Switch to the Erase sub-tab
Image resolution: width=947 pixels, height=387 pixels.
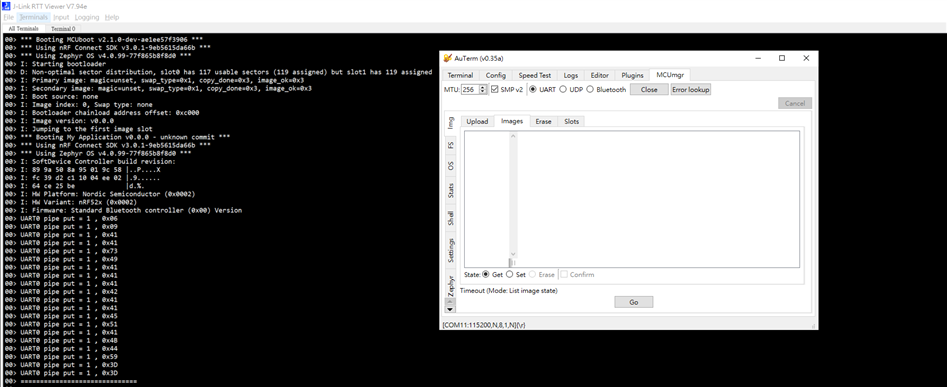pos(544,121)
